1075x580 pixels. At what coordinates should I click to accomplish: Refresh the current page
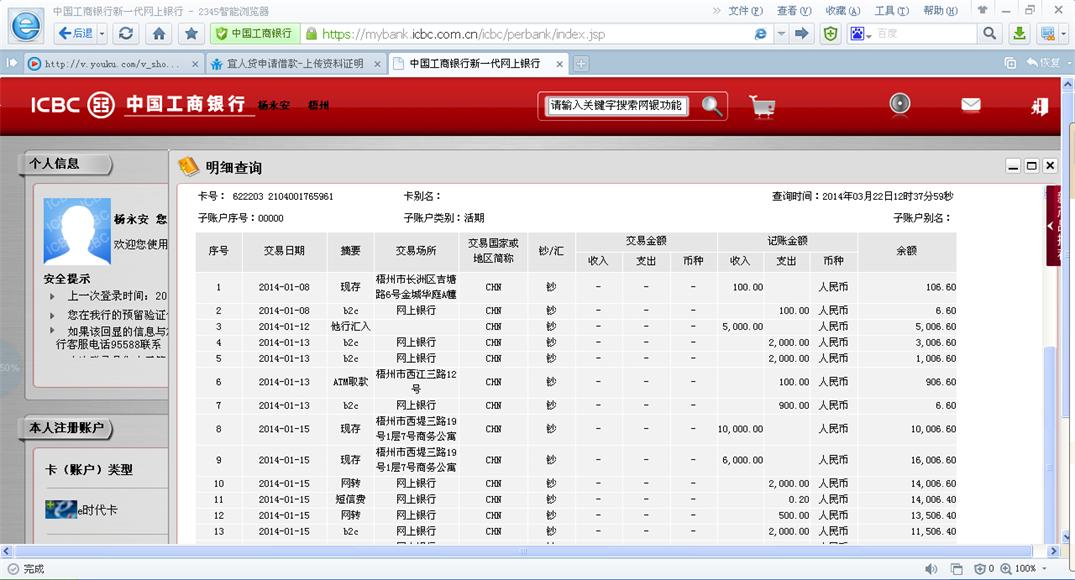pyautogui.click(x=126, y=33)
